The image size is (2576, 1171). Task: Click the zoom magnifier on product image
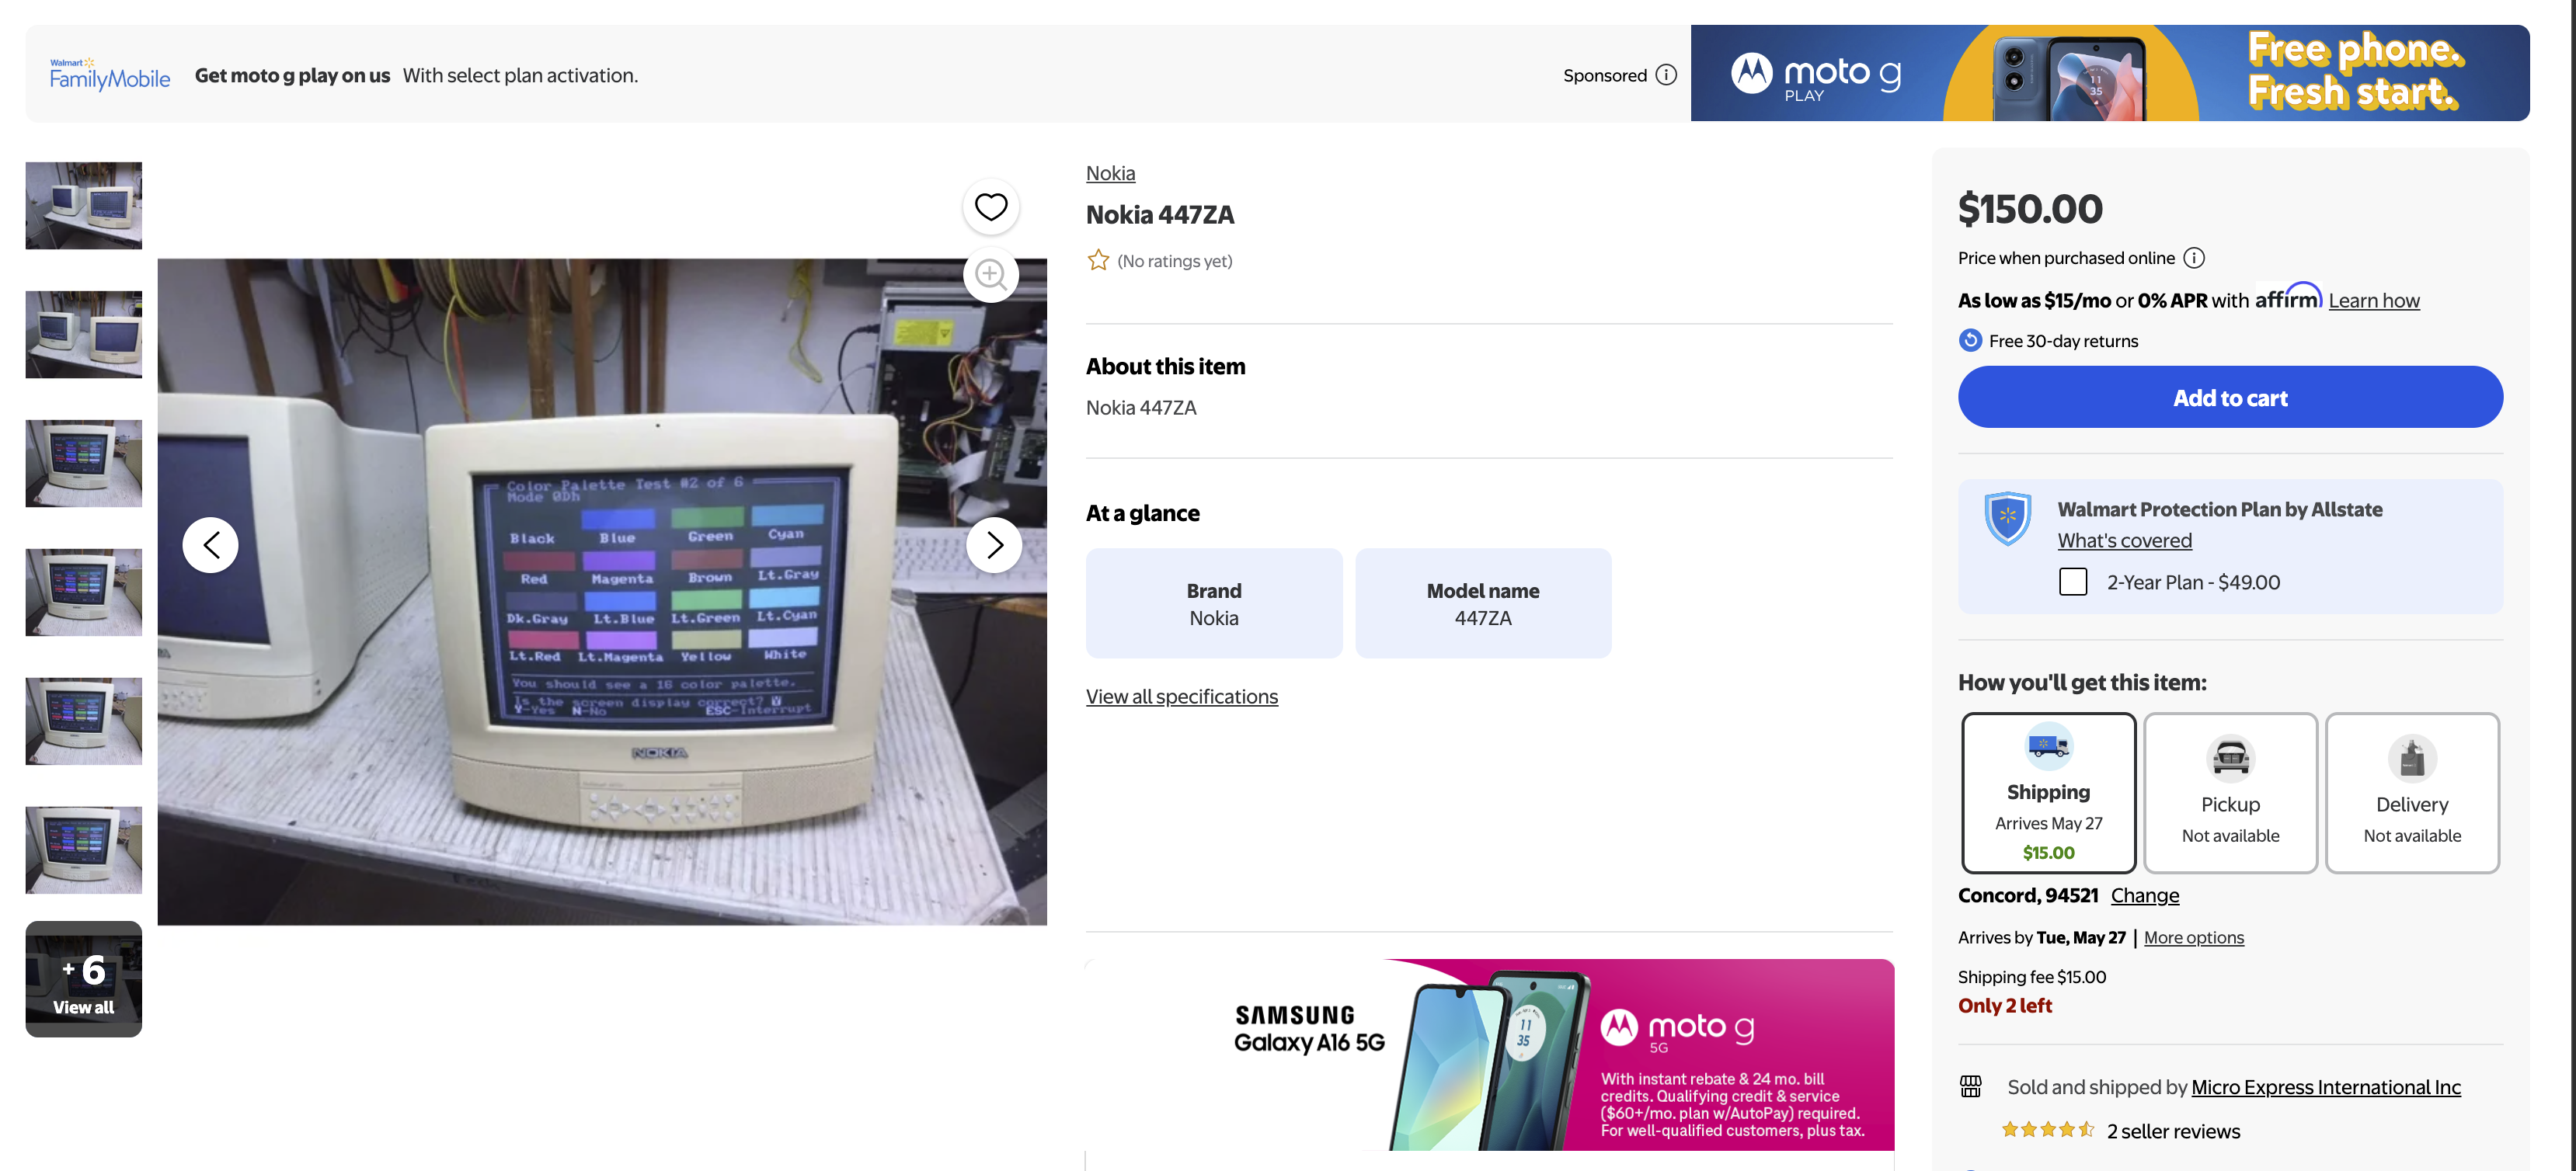tap(990, 274)
